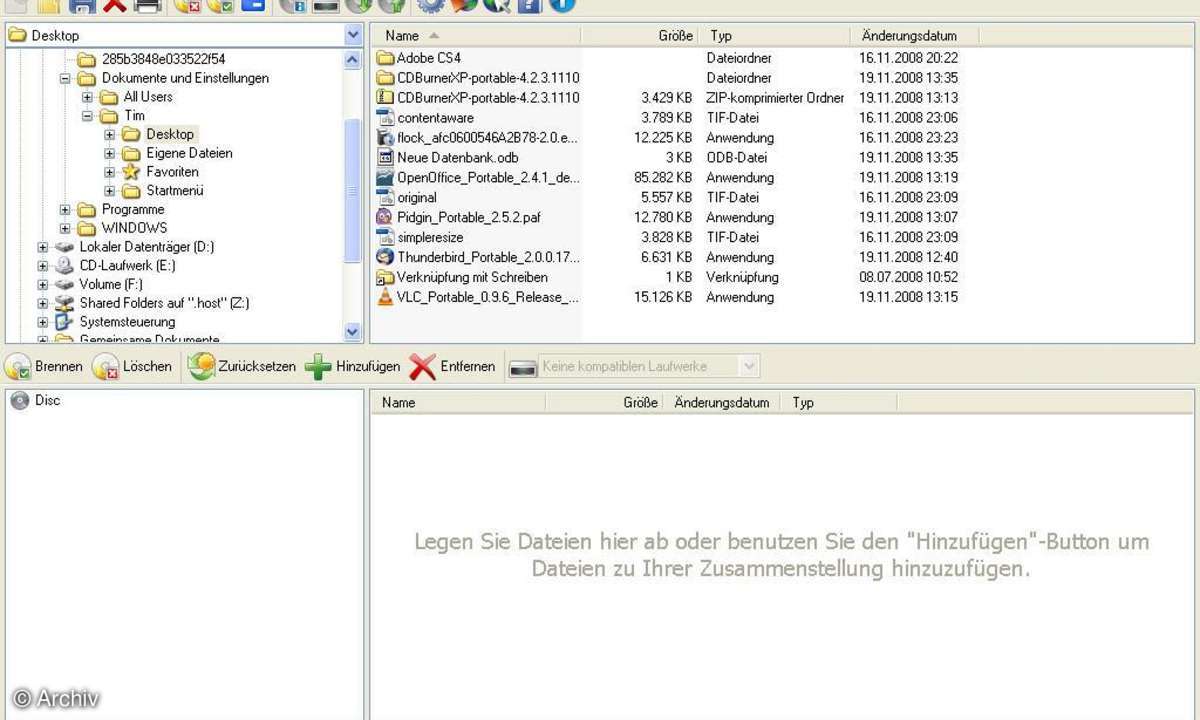Click the blue floppy disk save icon
The width and height of the screenshot is (1200, 720).
82,5
